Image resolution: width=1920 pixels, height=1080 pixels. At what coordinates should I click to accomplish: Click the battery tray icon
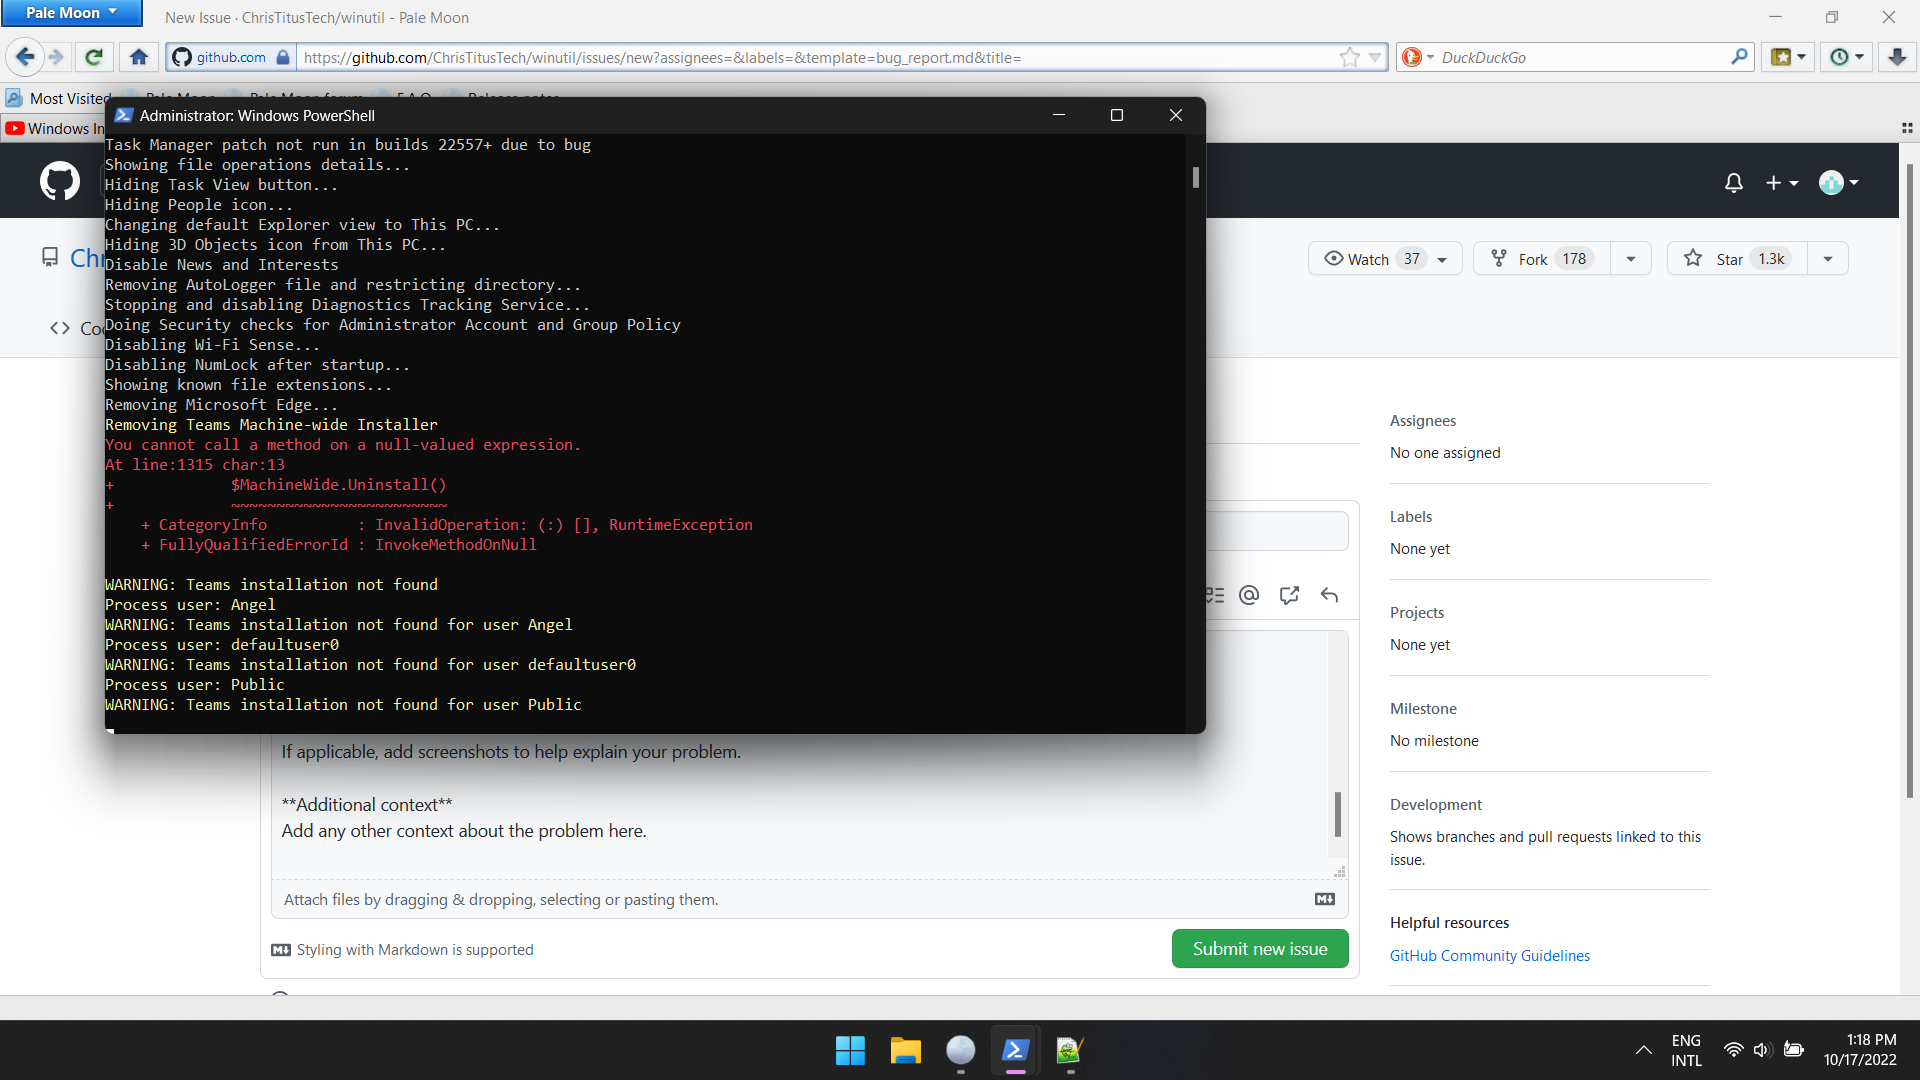point(1794,1050)
